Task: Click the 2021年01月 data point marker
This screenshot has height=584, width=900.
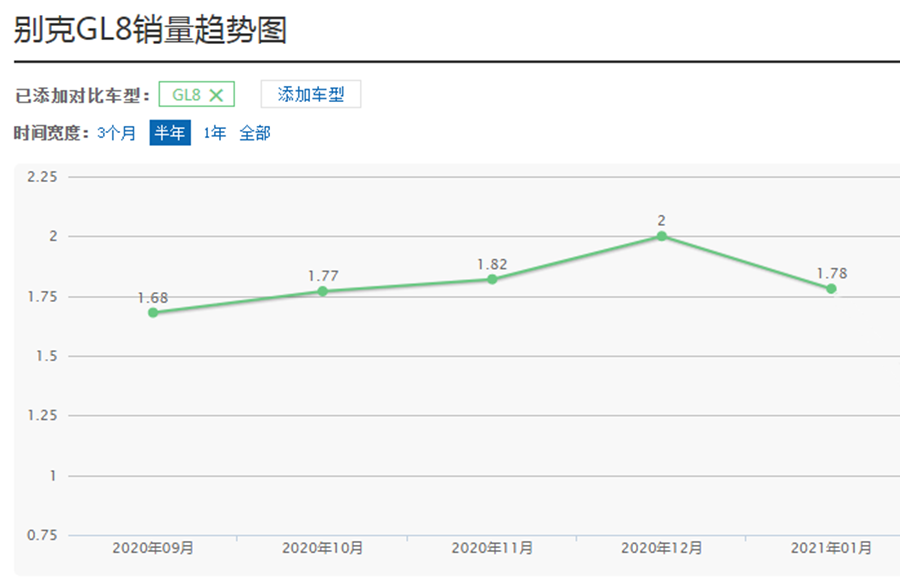Action: pyautogui.click(x=831, y=289)
